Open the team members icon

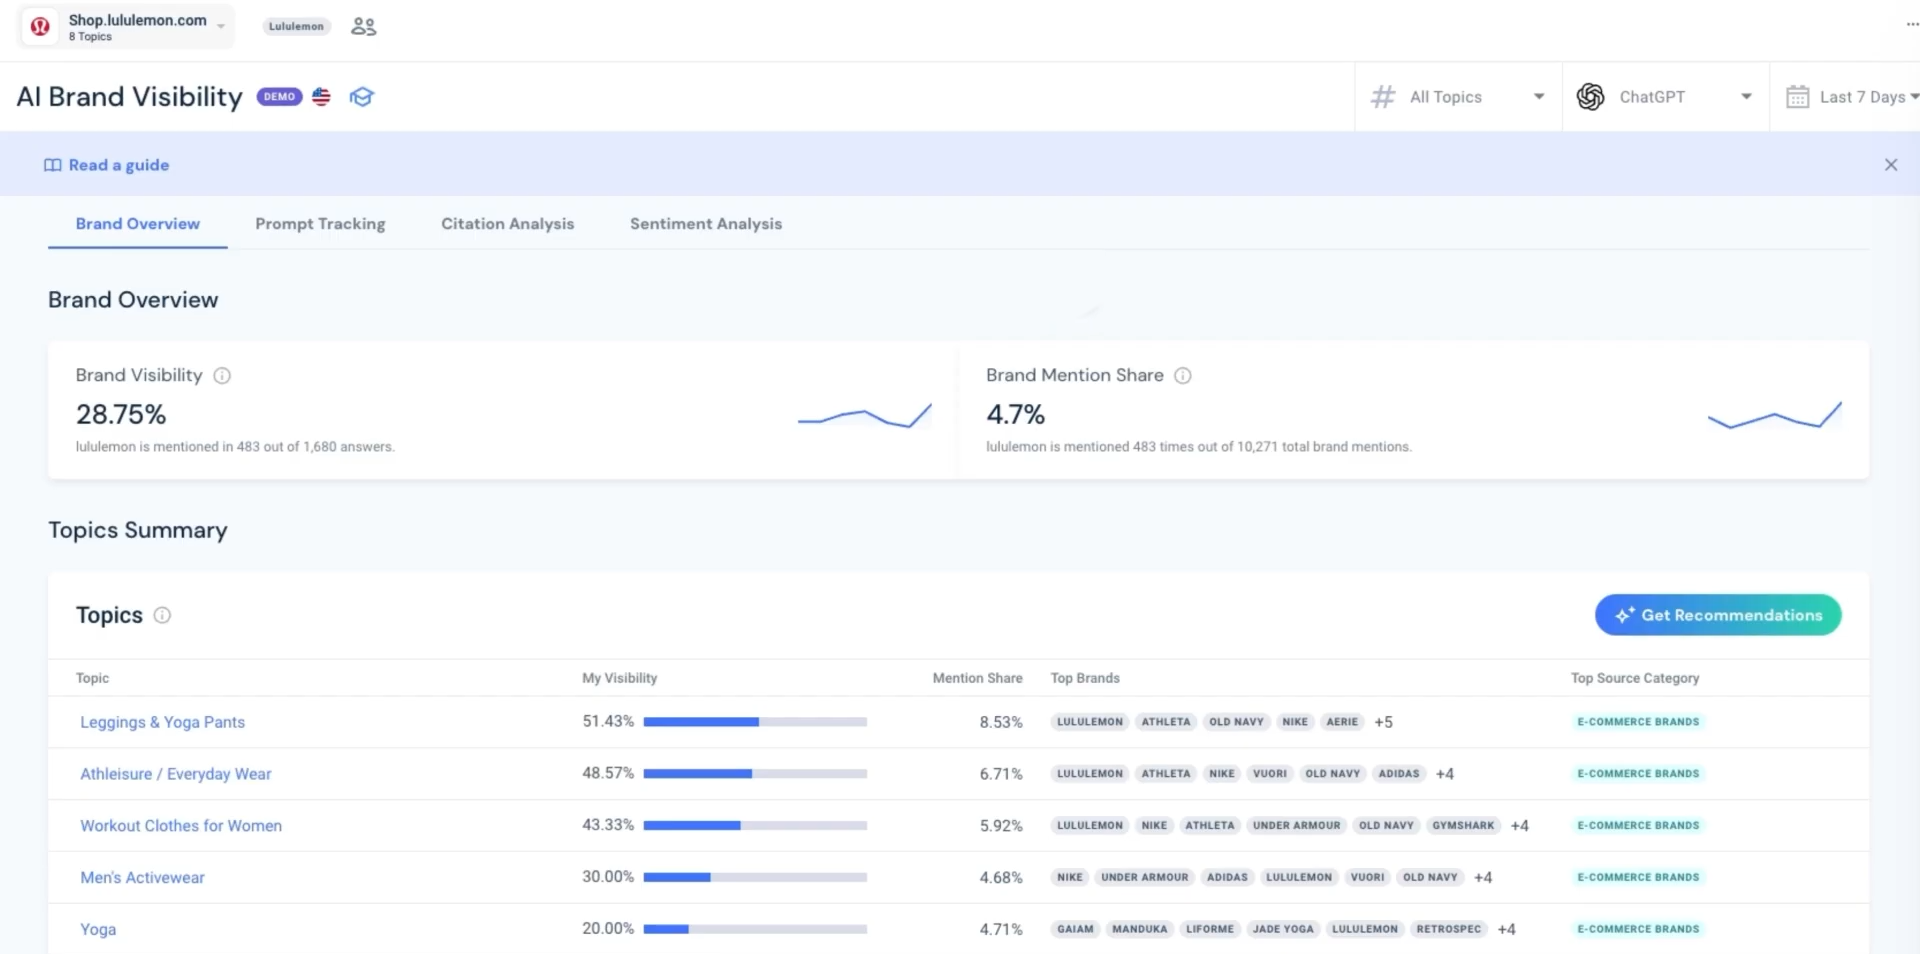363,26
